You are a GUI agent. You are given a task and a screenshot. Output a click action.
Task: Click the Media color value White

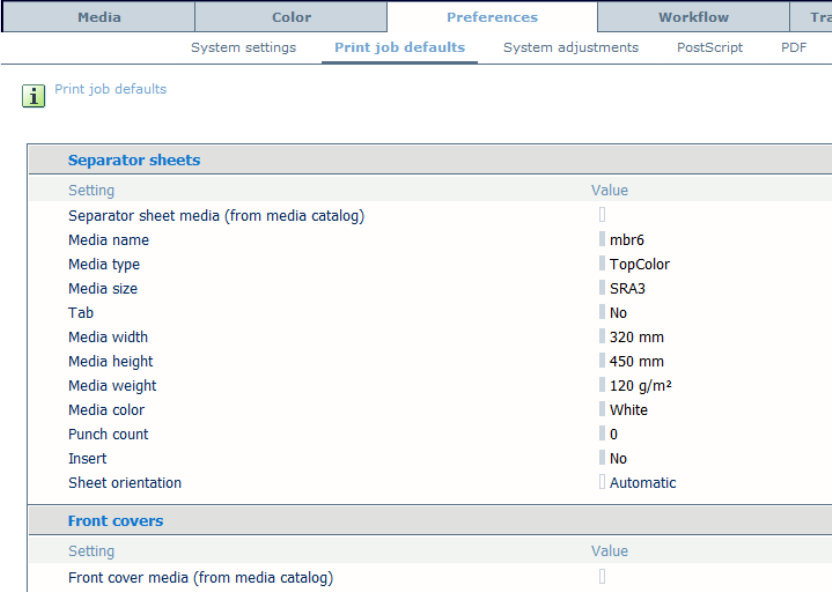(628, 410)
